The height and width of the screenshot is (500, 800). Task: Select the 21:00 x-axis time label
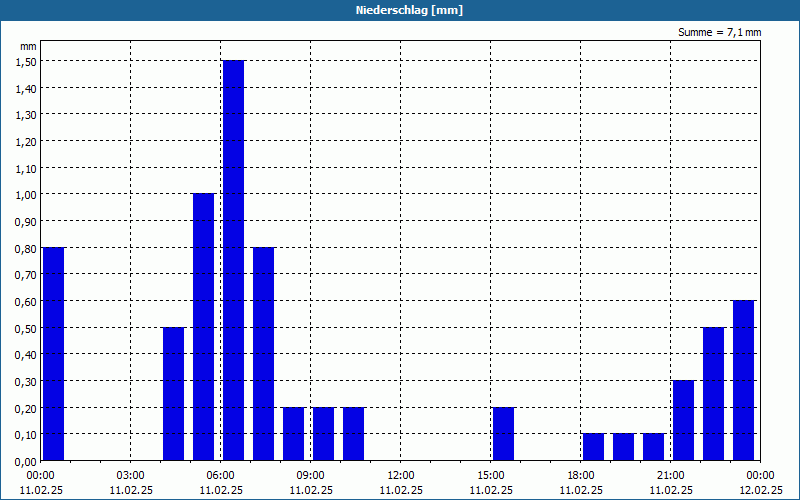point(671,476)
